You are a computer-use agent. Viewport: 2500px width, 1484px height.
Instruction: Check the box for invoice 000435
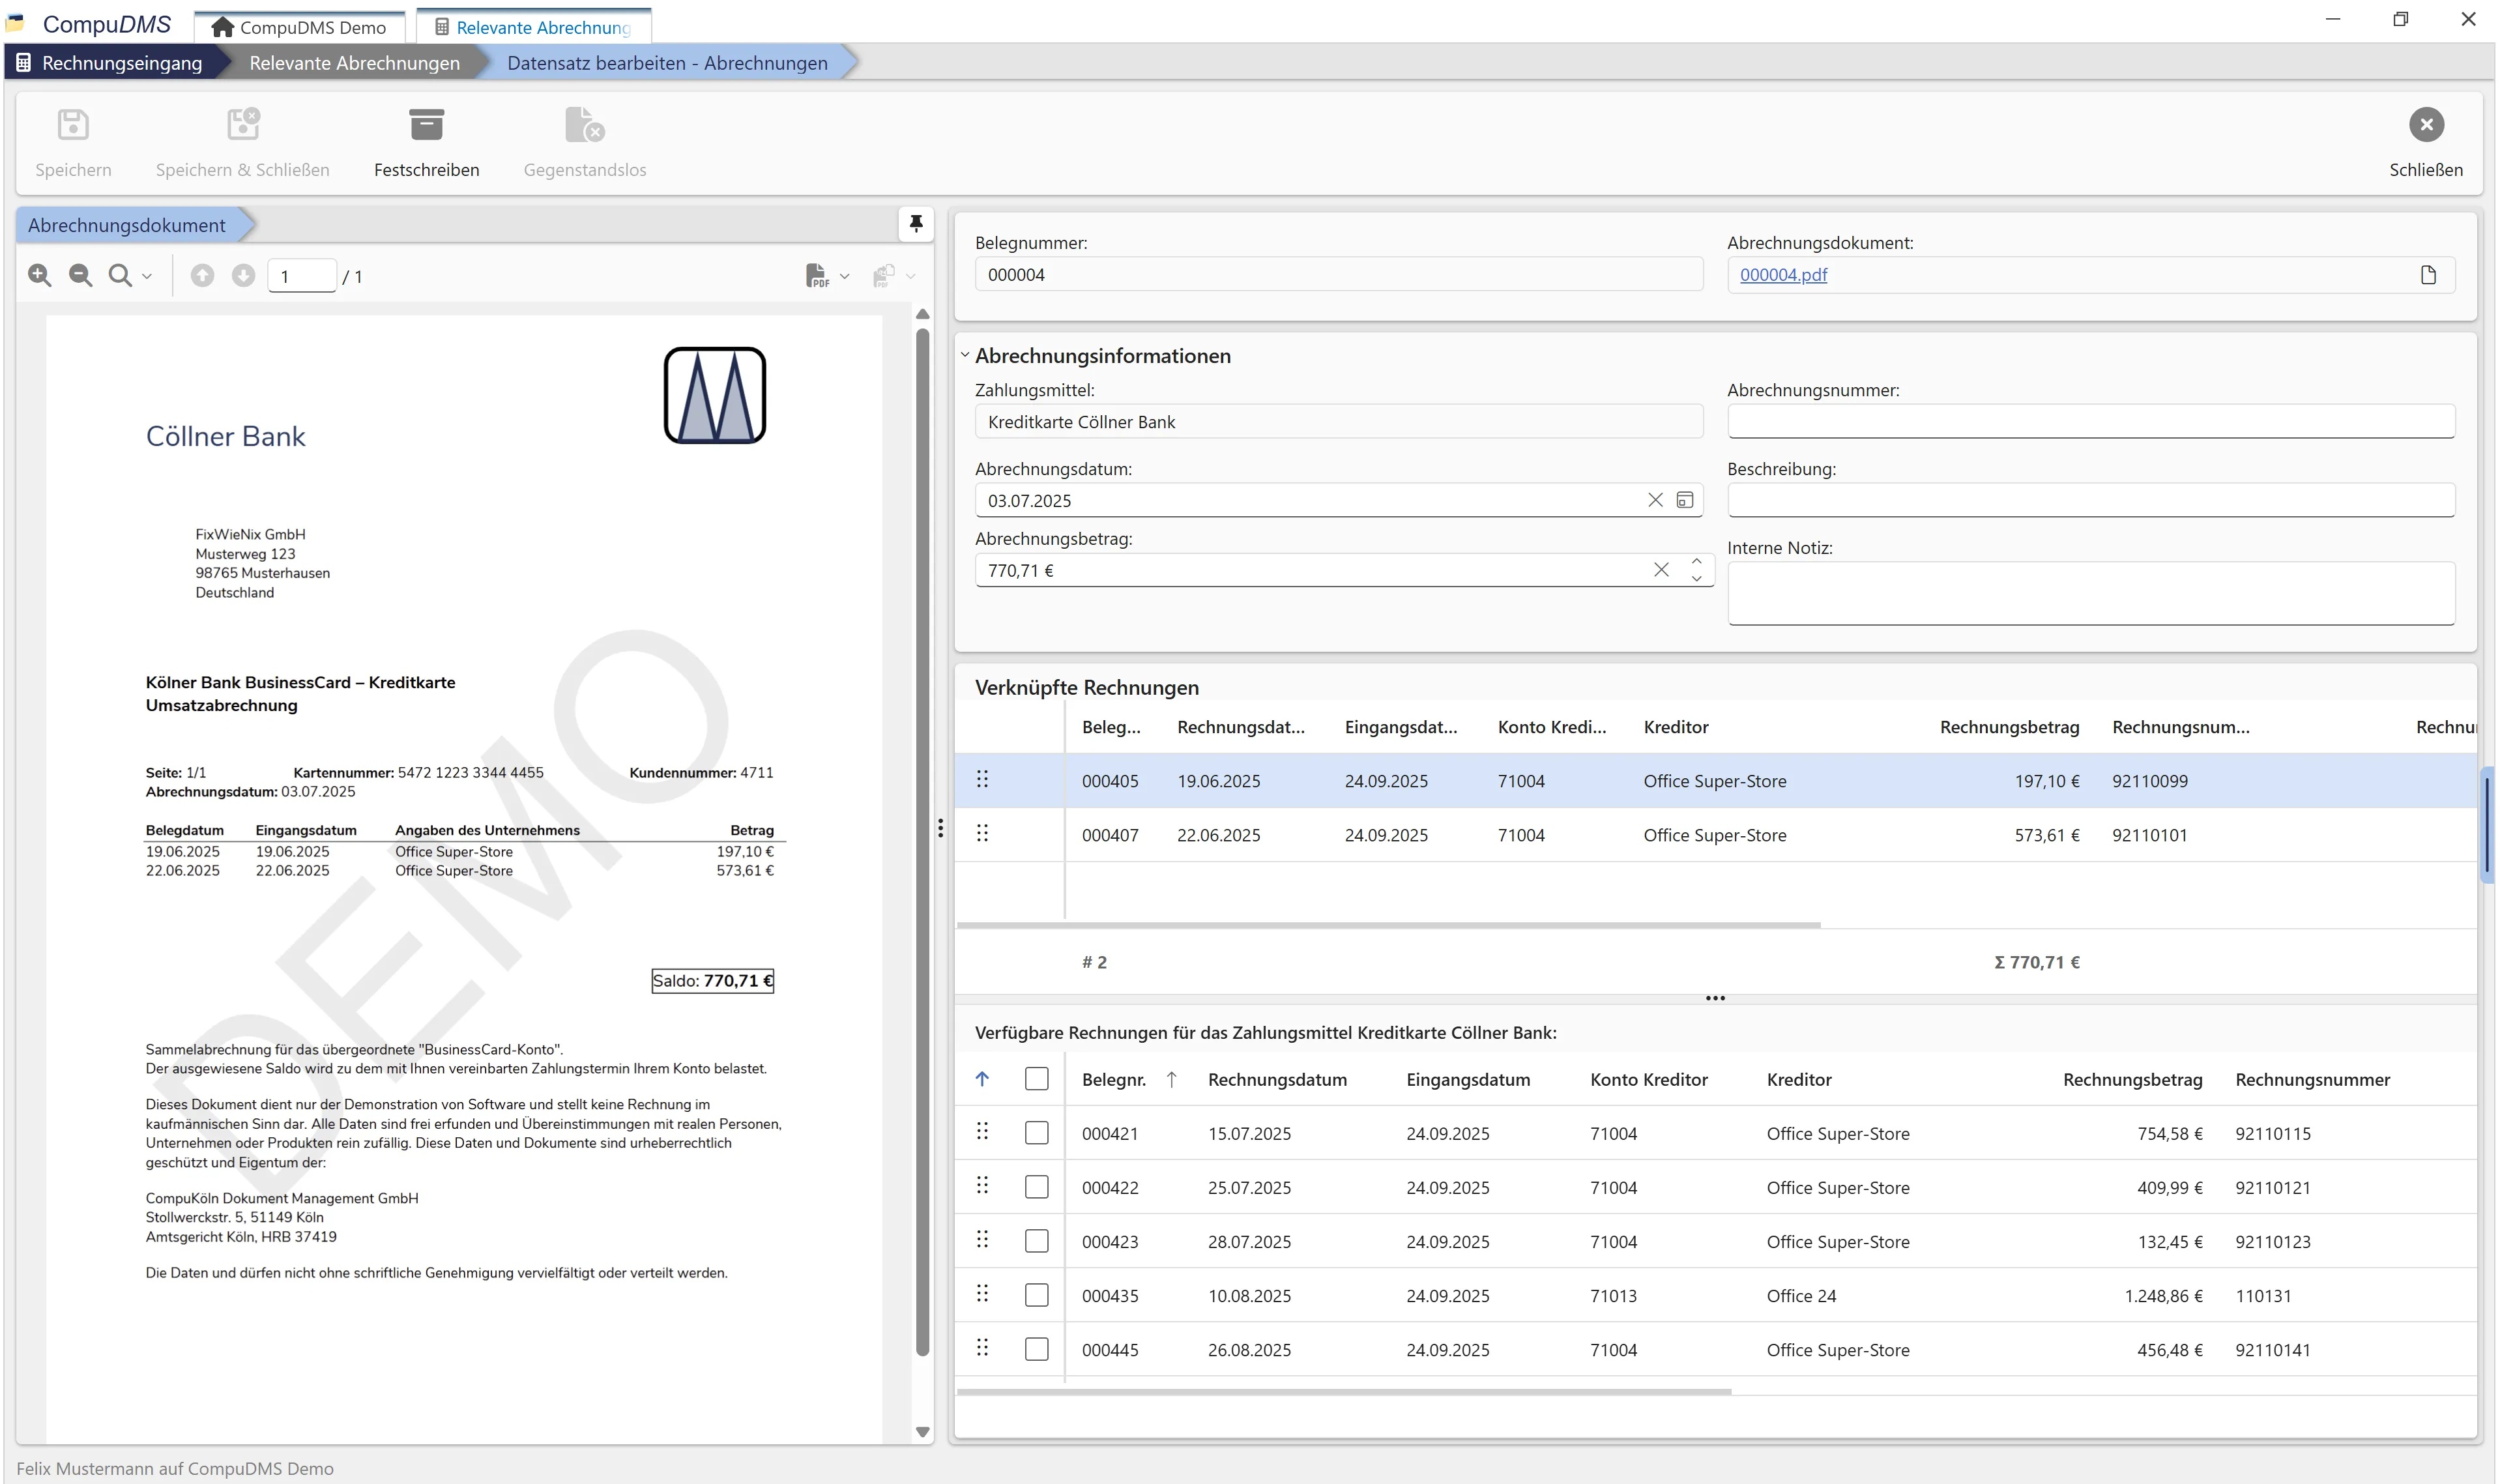point(1036,1295)
